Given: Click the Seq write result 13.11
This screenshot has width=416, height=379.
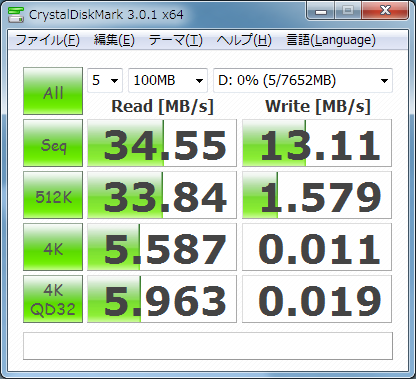Looking at the screenshot, I should tap(317, 143).
